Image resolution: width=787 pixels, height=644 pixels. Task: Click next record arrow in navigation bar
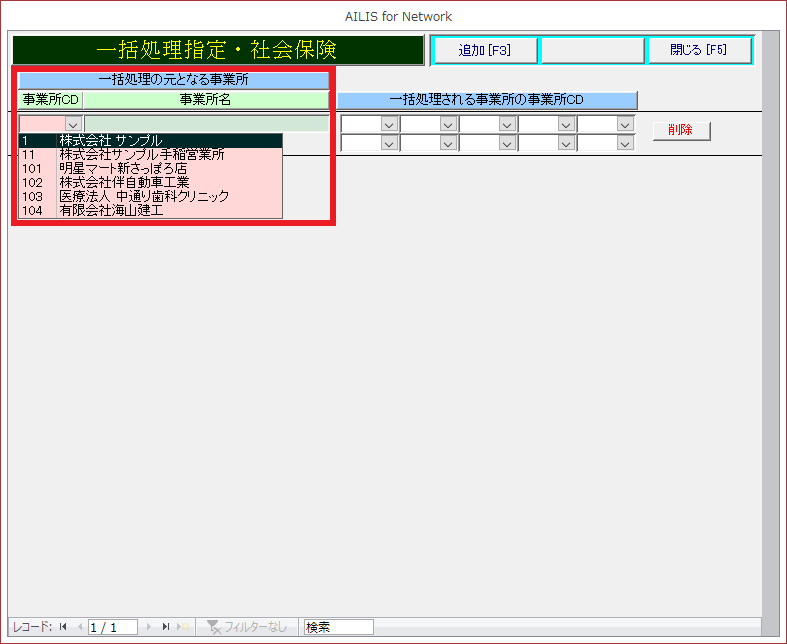pos(150,627)
